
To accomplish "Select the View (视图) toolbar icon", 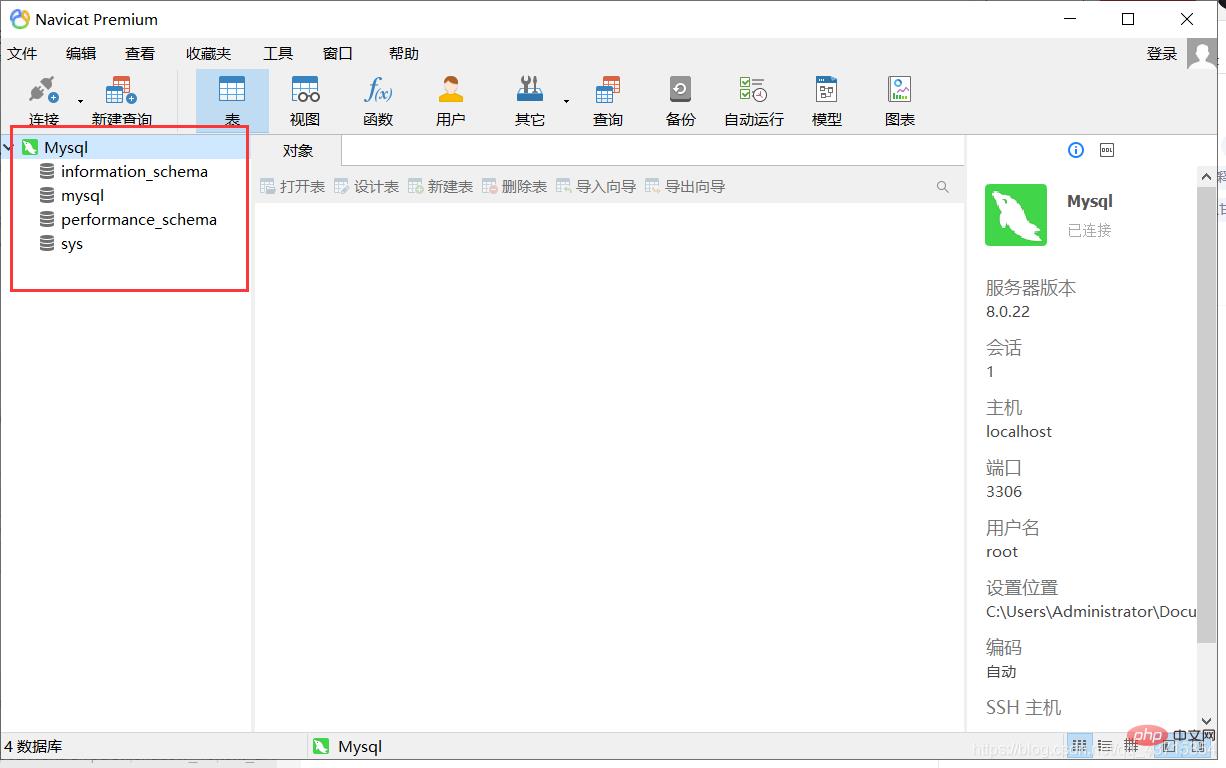I will pyautogui.click(x=305, y=91).
